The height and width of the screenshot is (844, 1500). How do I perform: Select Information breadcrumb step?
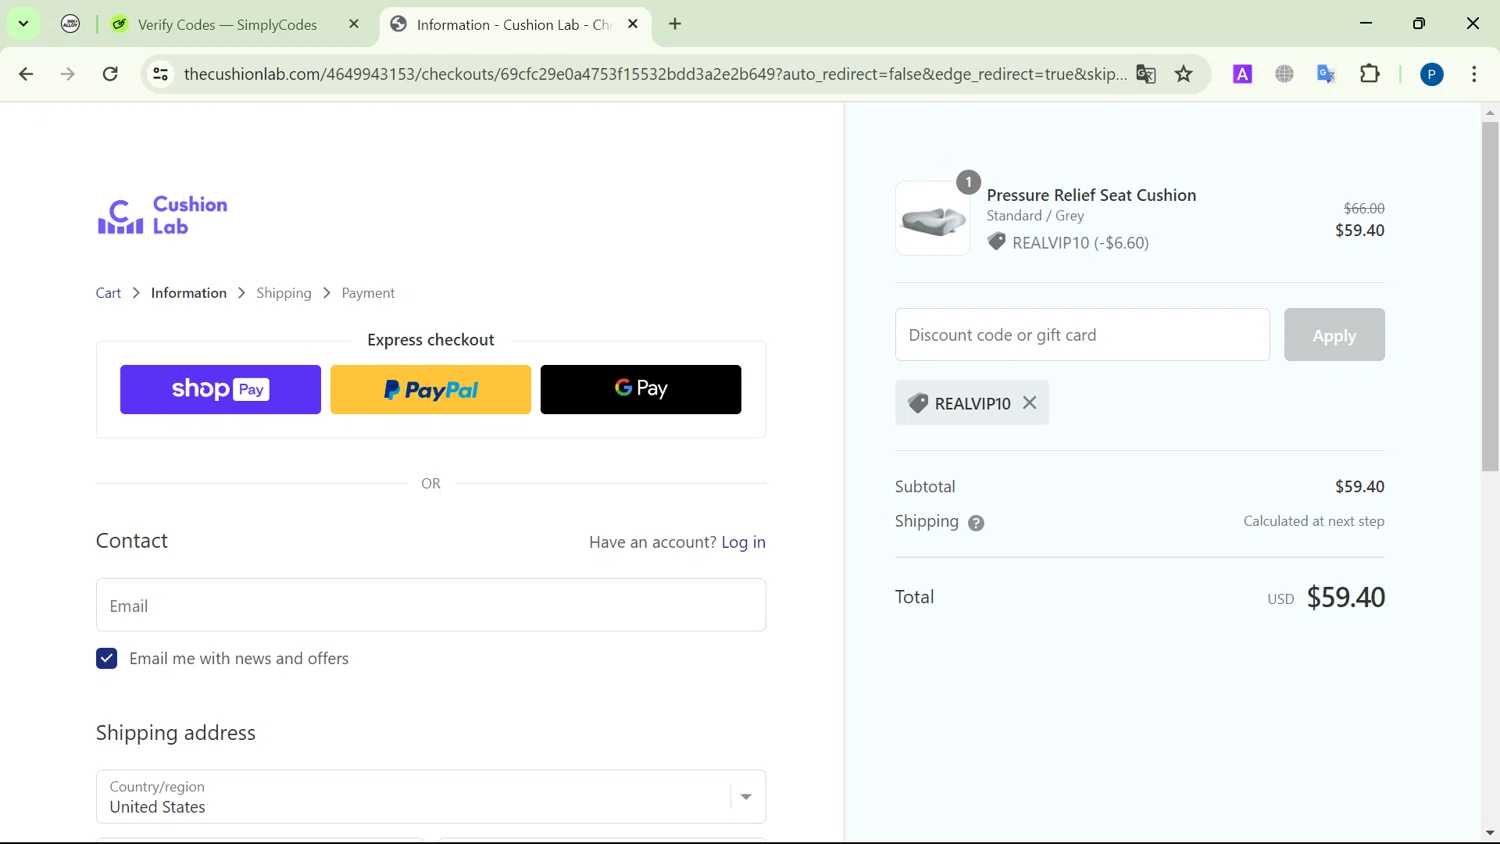189,293
